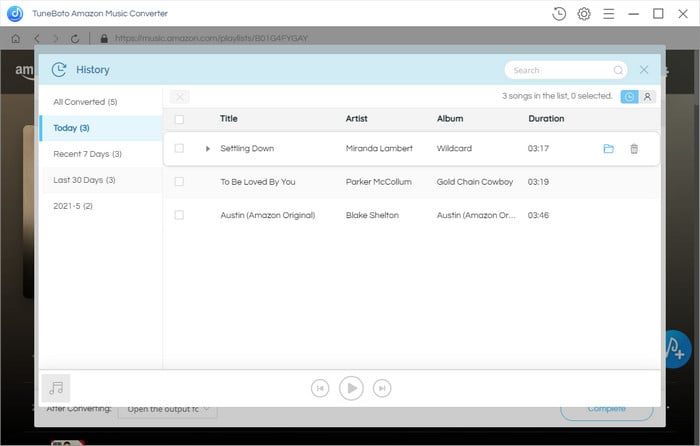
Task: Click the address bar URL
Action: (x=211, y=38)
